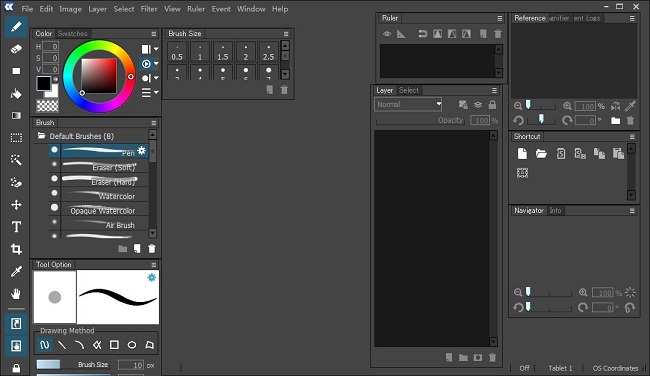Viewport: 650px width, 376px height.
Task: Select the filled Shape rectangle tool
Action: pyautogui.click(x=16, y=71)
